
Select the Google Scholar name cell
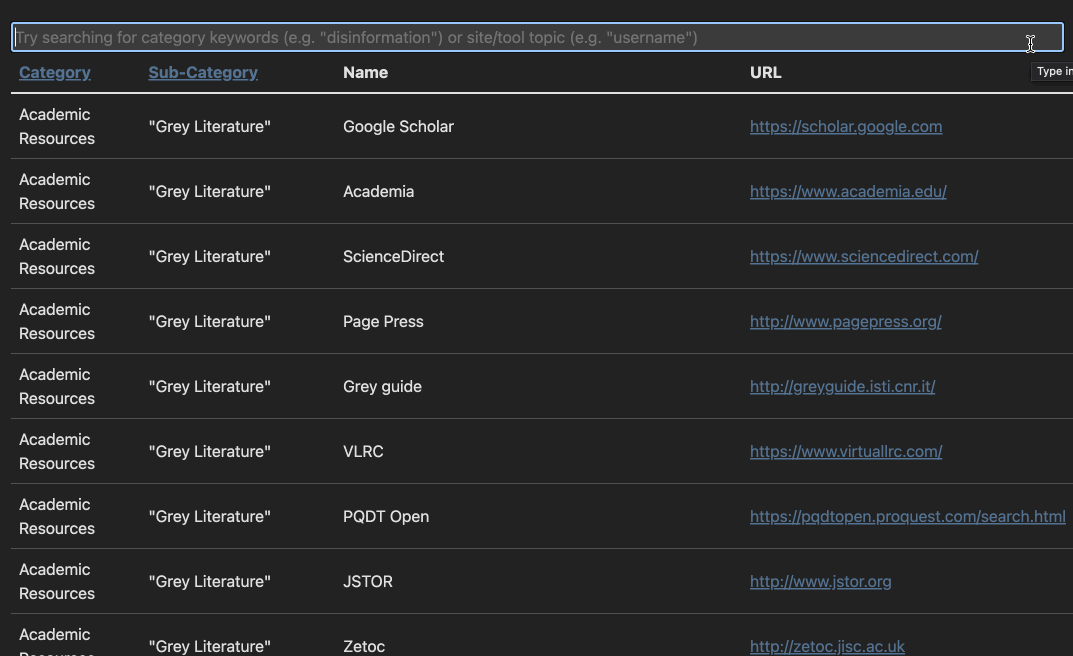[x=398, y=127]
